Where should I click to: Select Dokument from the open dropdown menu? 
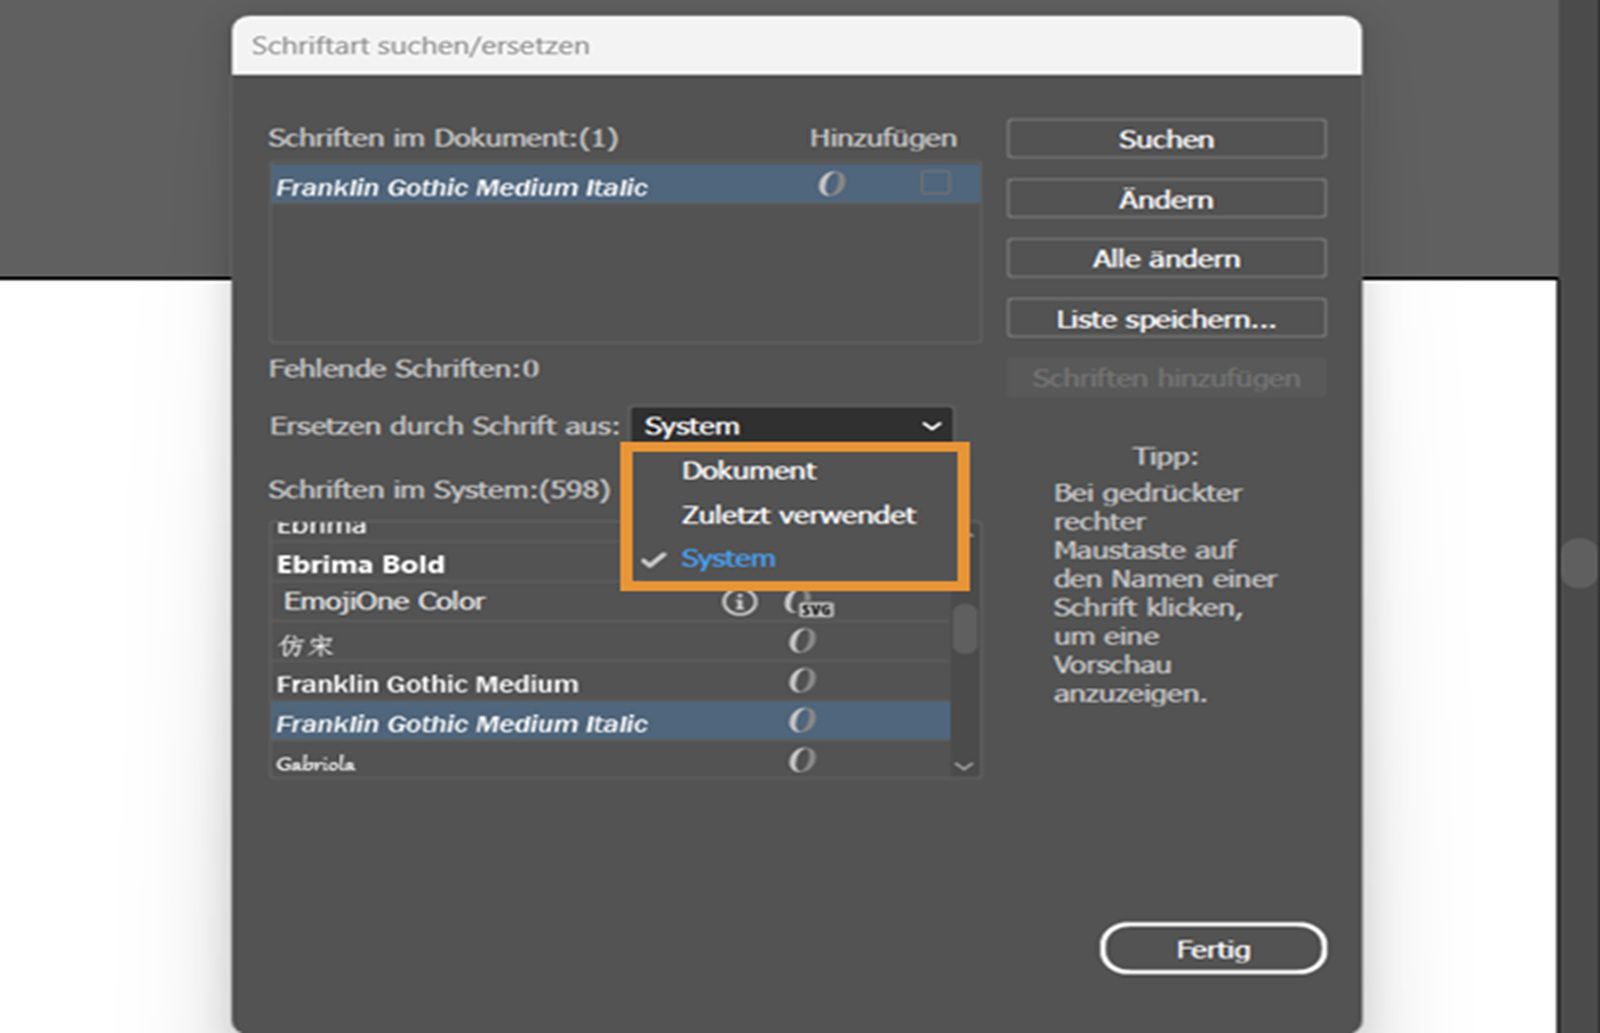748,471
